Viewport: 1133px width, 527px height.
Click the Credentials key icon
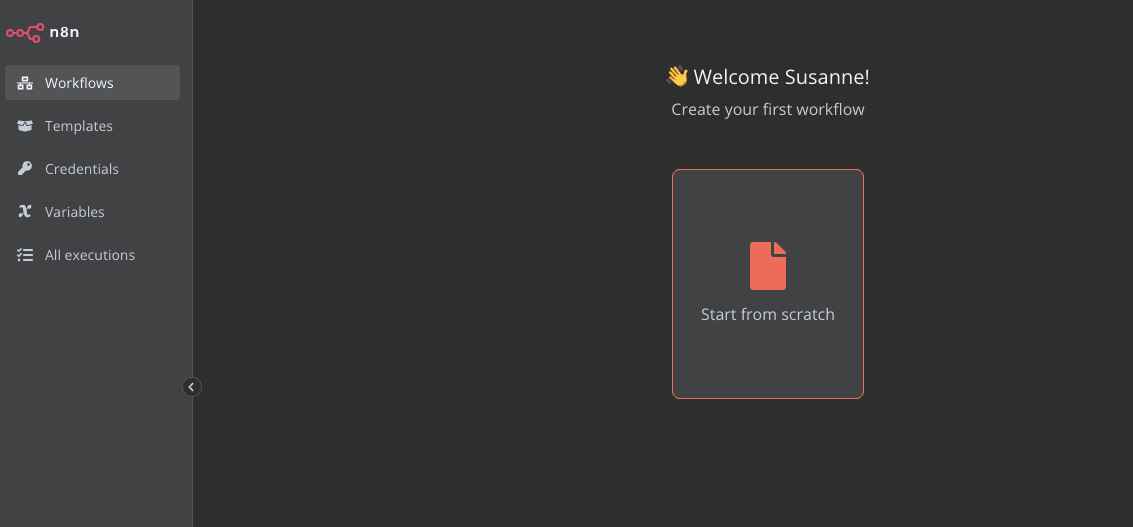tap(25, 169)
